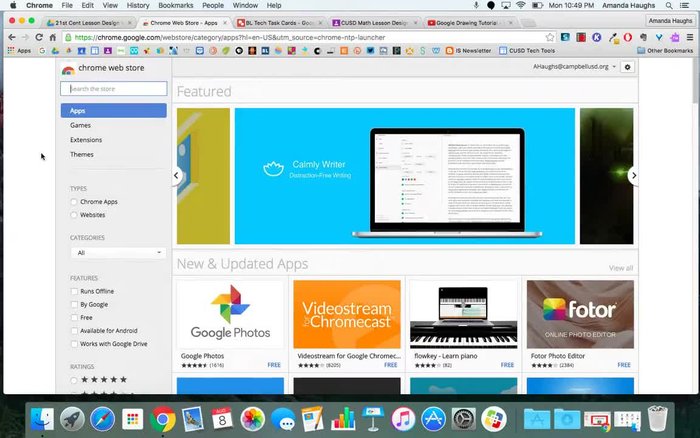
Task: Expand the Categories dropdown showing All
Action: click(119, 253)
